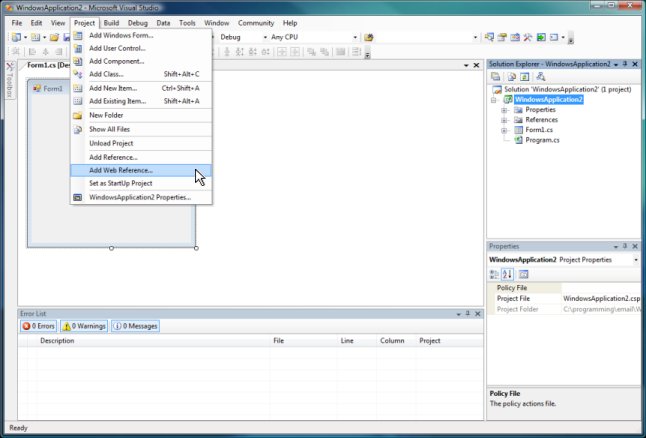Select Program.cs in Solution Explorer

(x=542, y=140)
